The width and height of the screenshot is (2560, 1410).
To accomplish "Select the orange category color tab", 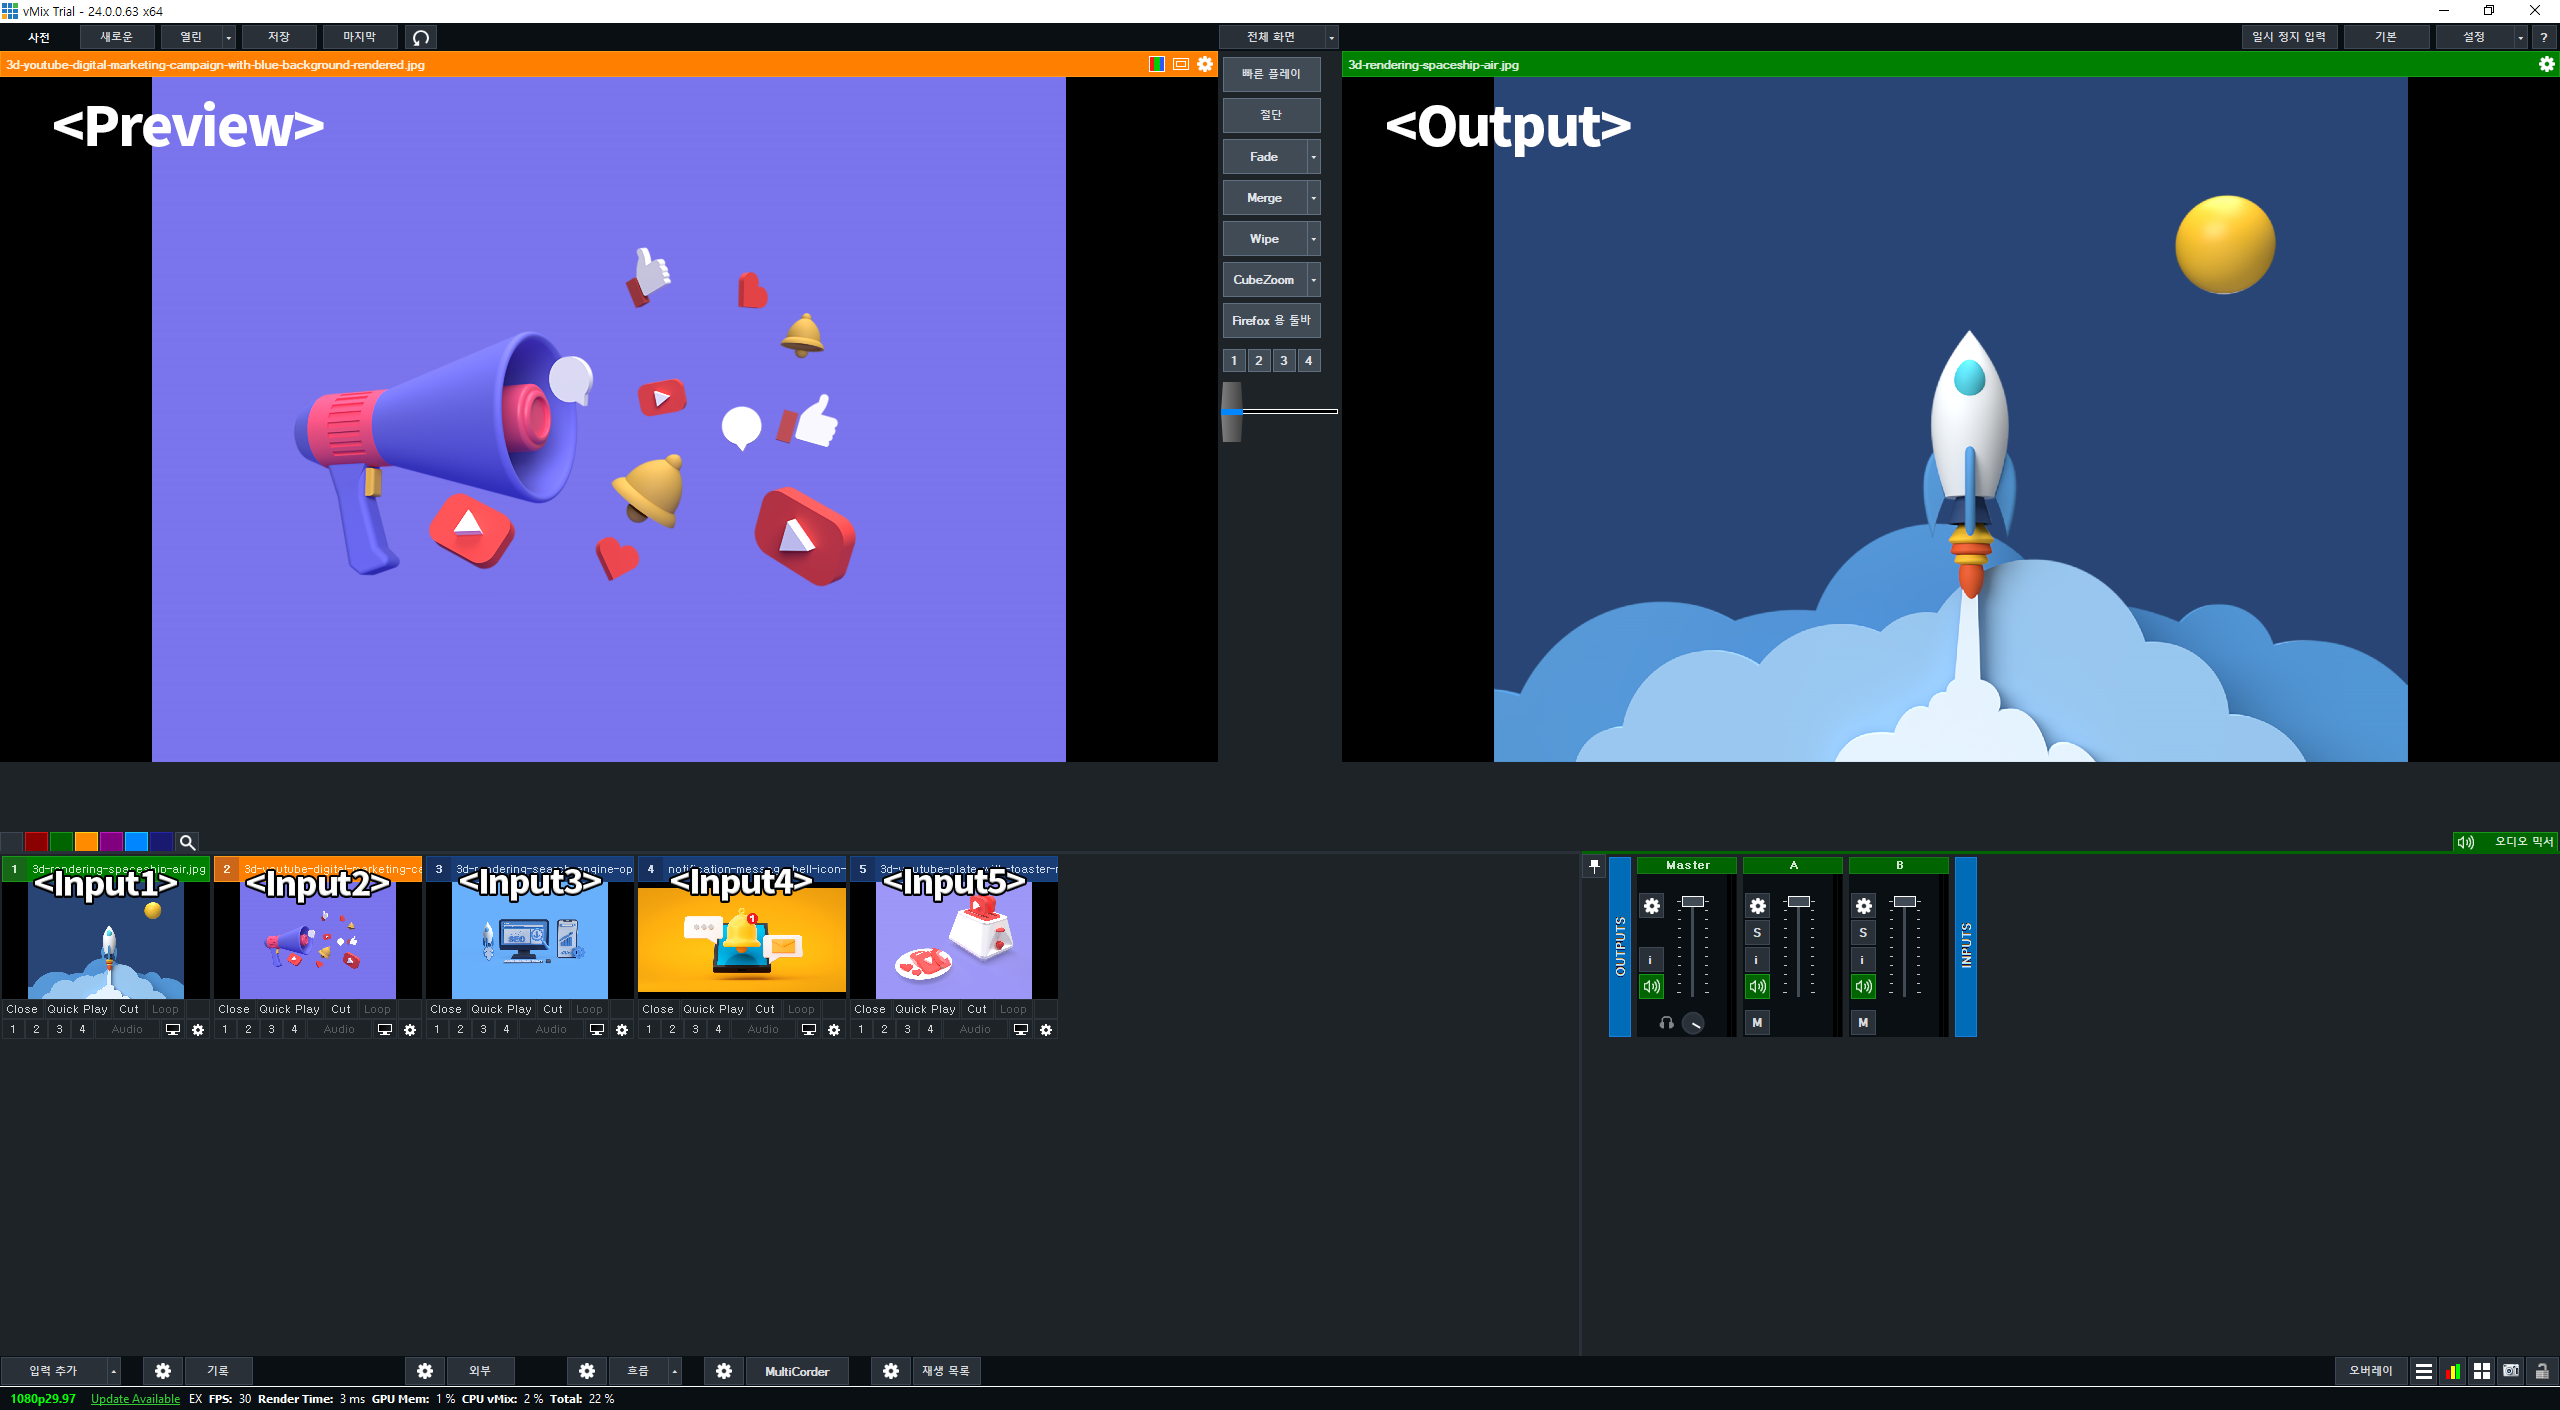I will click(87, 842).
